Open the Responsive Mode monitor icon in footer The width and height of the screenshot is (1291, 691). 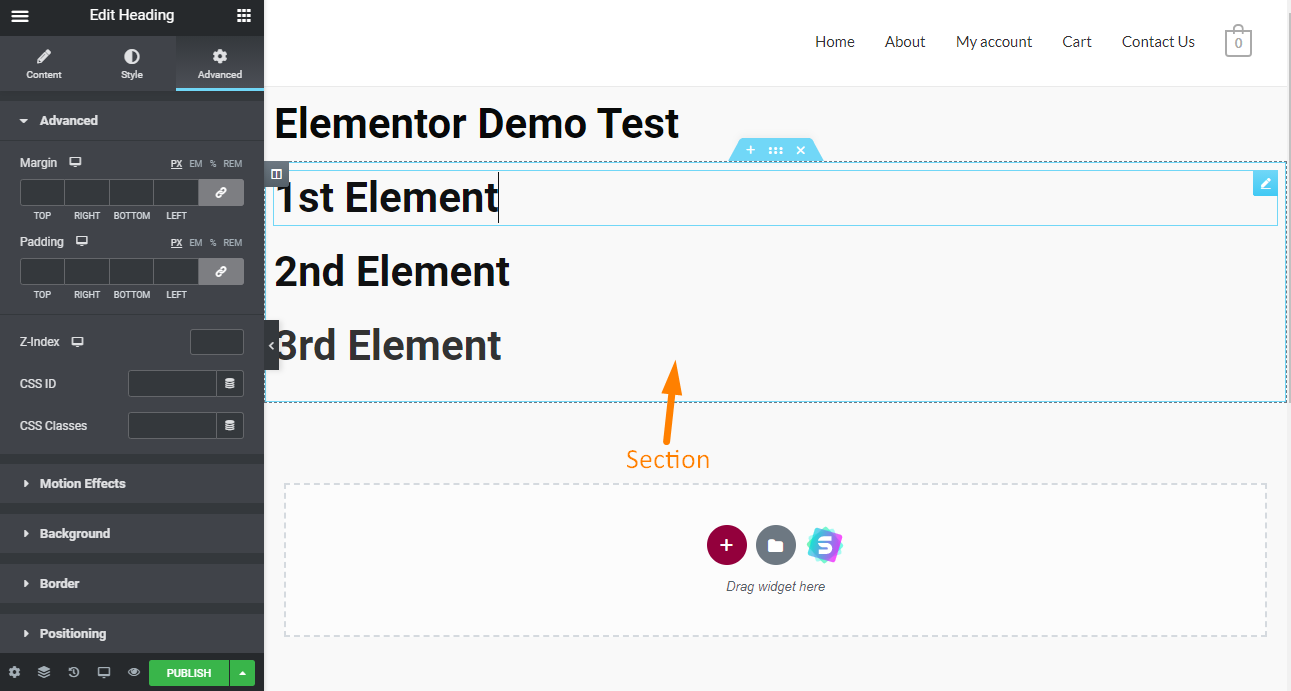(x=104, y=672)
